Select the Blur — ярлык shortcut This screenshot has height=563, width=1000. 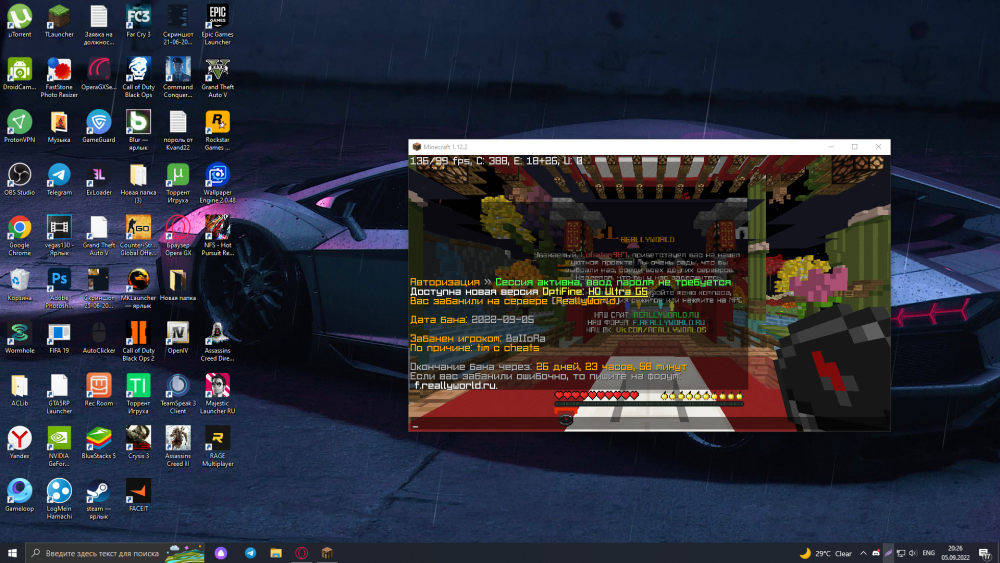[x=138, y=131]
